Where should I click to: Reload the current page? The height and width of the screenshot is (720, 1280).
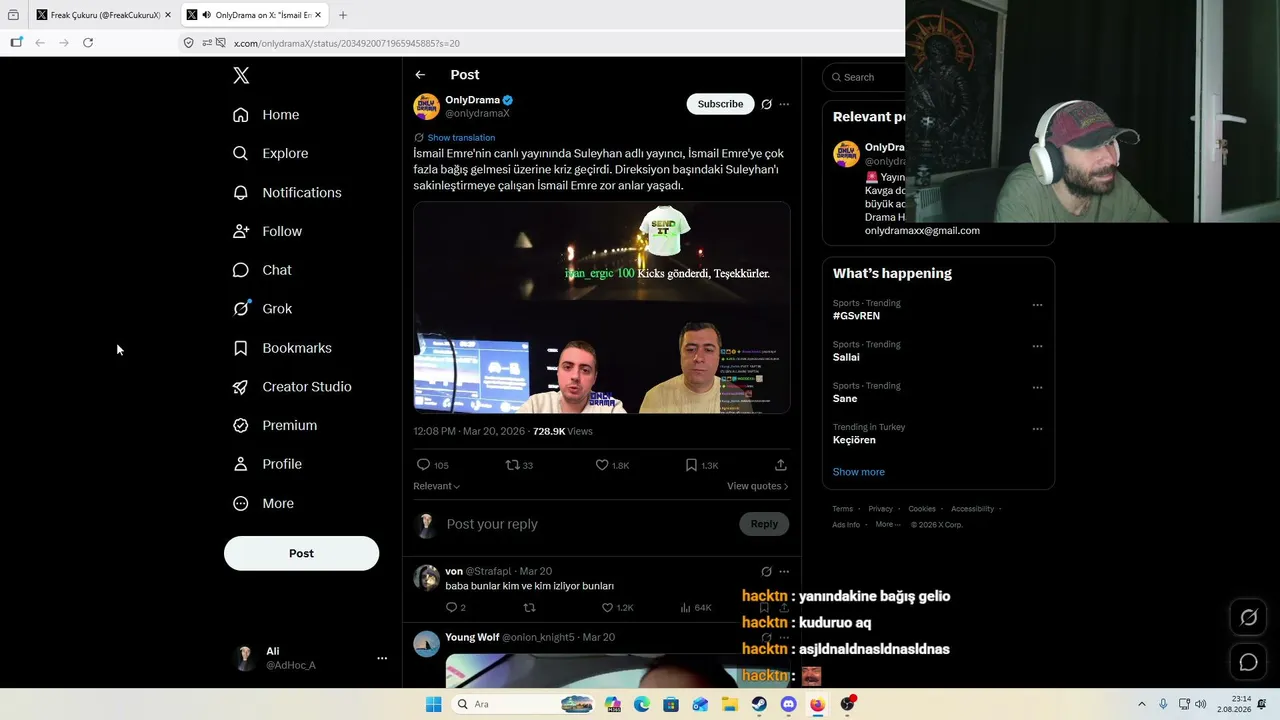click(88, 43)
